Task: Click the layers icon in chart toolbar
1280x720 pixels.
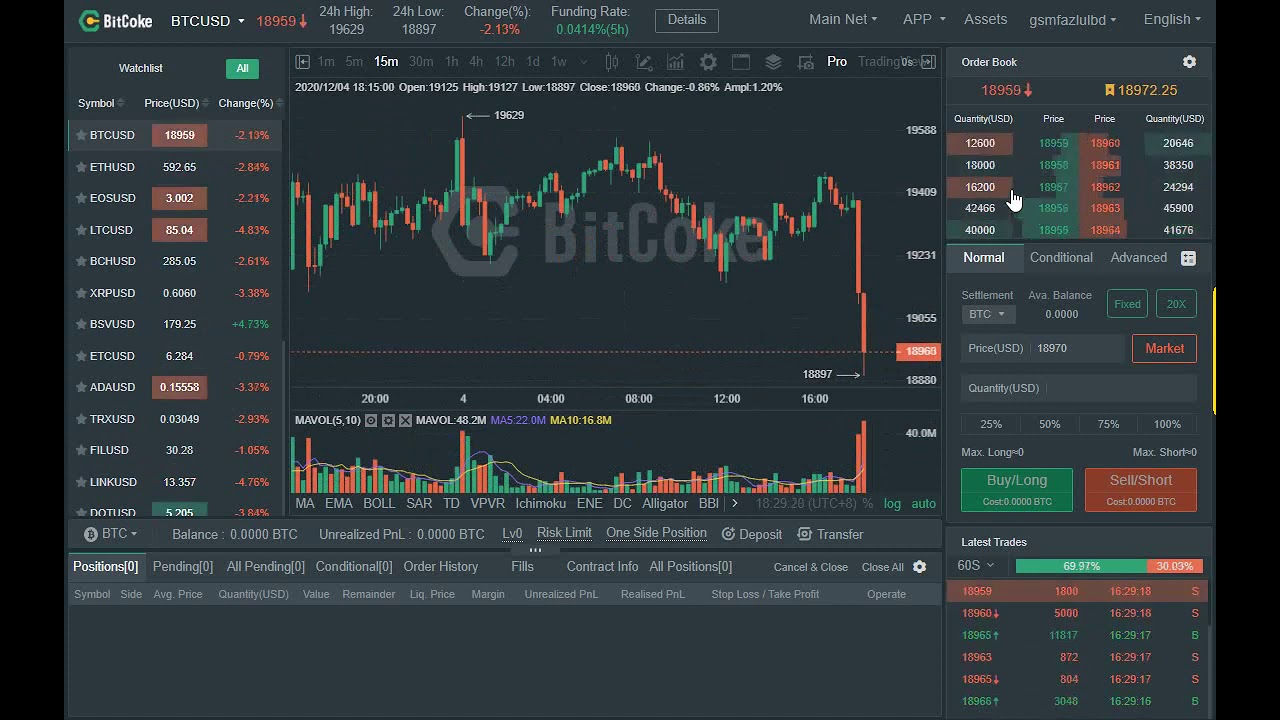Action: point(773,62)
